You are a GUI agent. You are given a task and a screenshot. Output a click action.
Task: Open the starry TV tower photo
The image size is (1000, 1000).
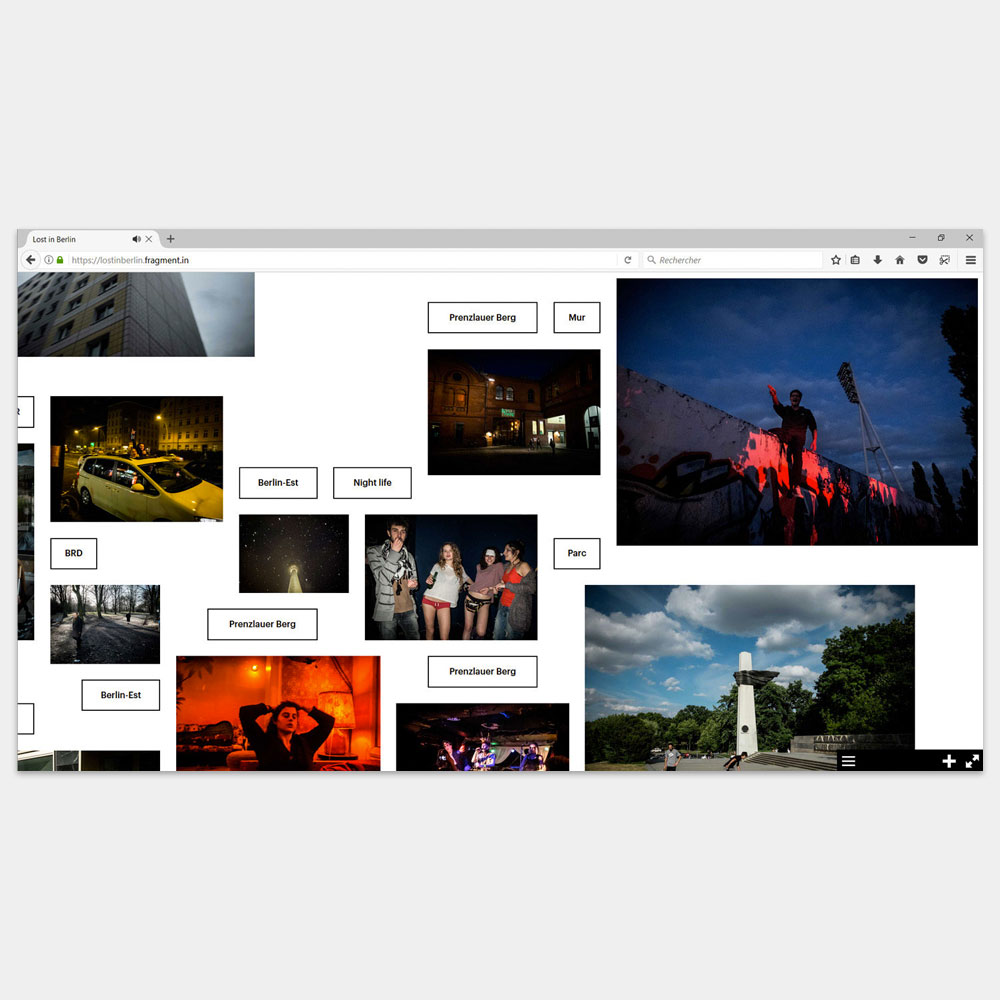point(294,554)
